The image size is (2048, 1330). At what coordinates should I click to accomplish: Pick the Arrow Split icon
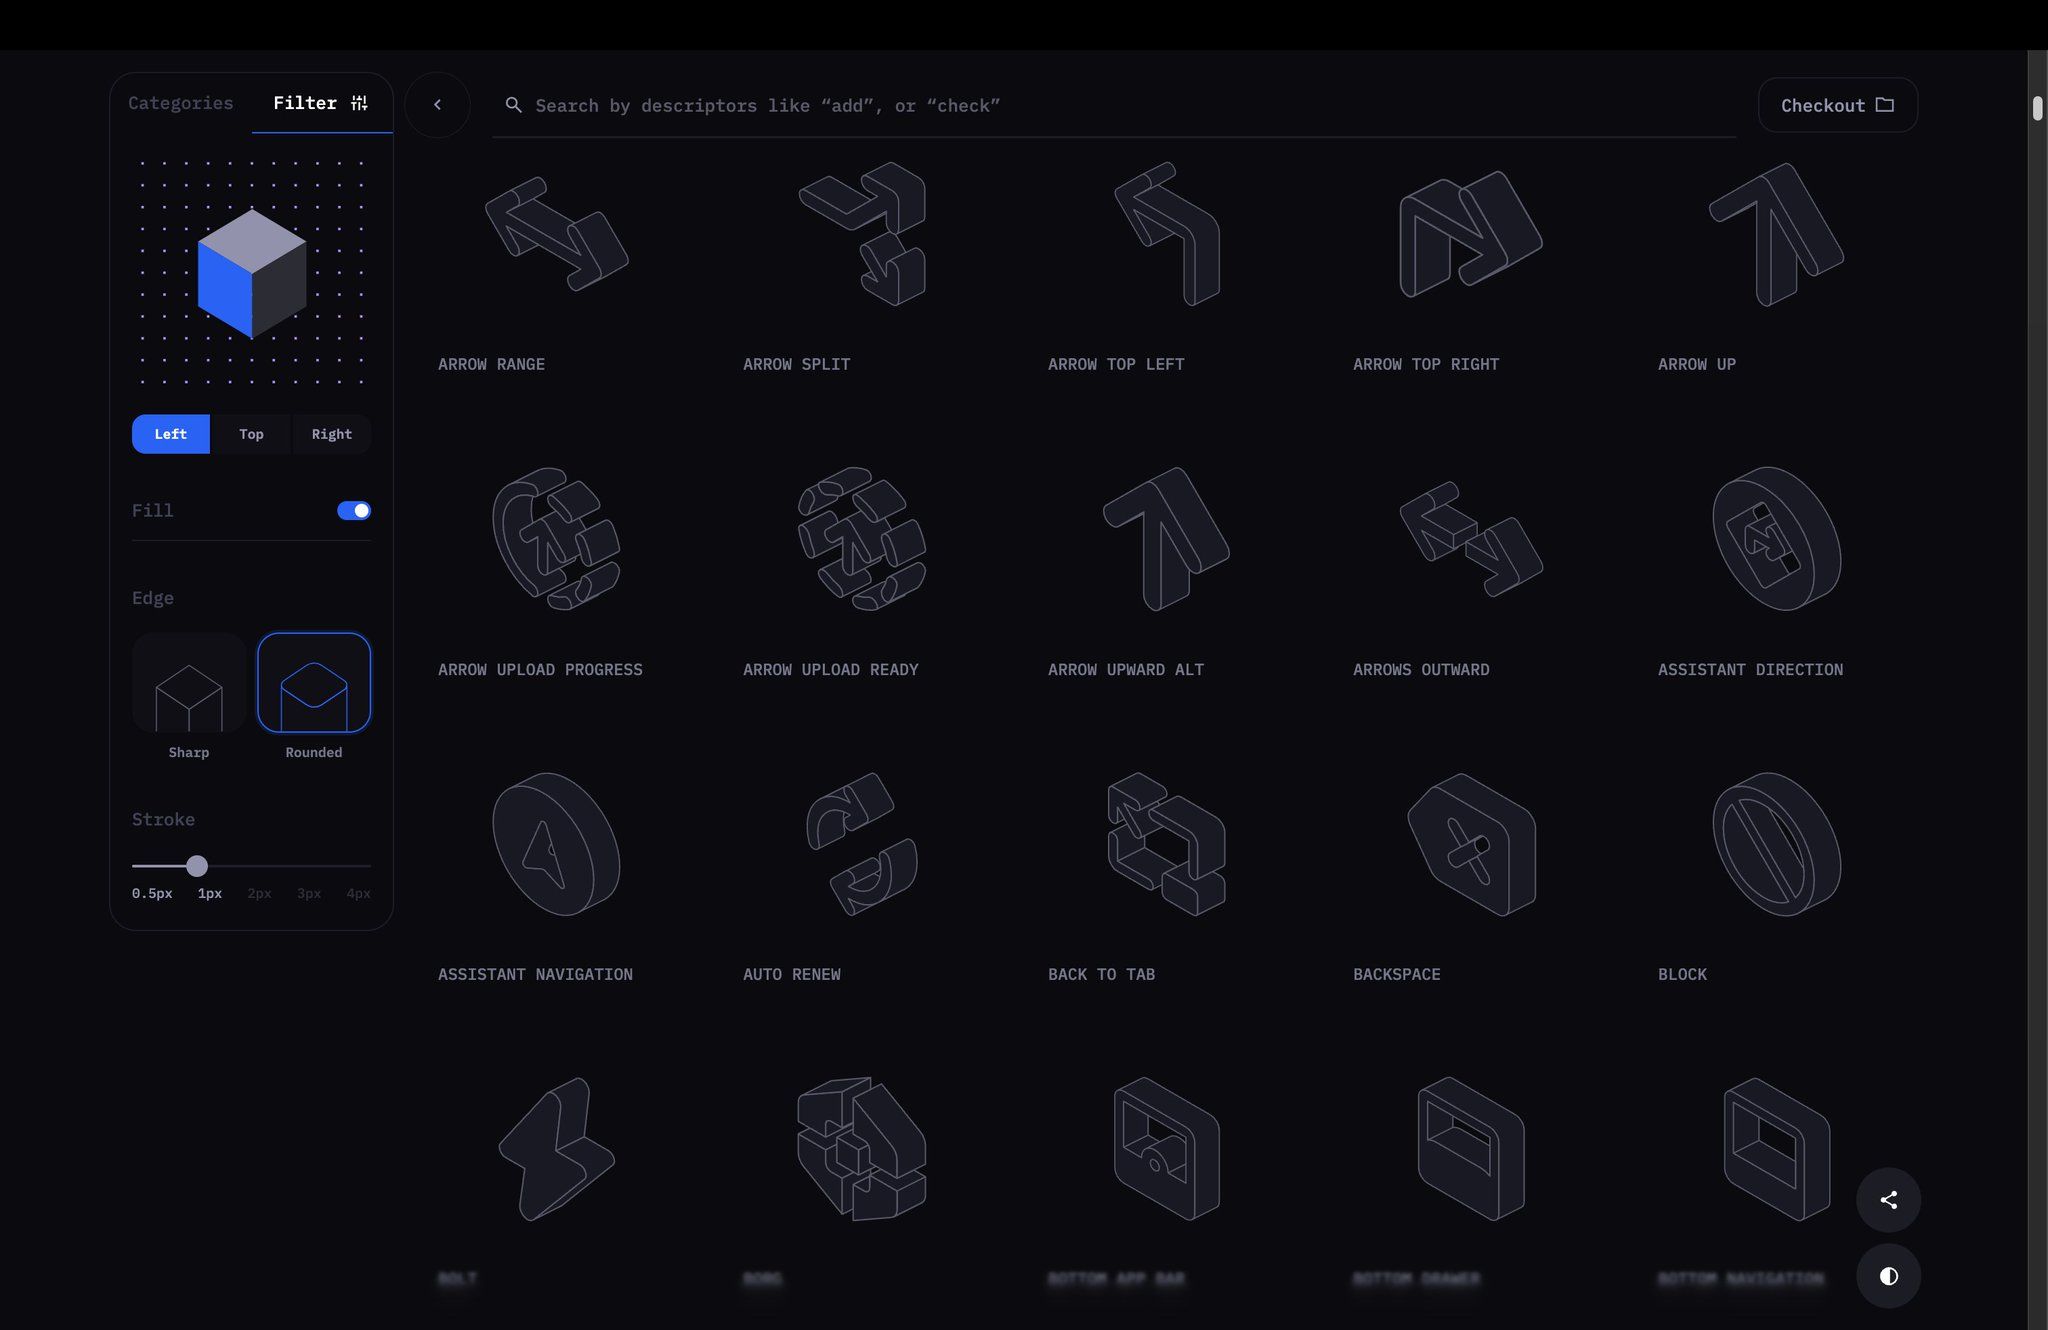coord(861,234)
